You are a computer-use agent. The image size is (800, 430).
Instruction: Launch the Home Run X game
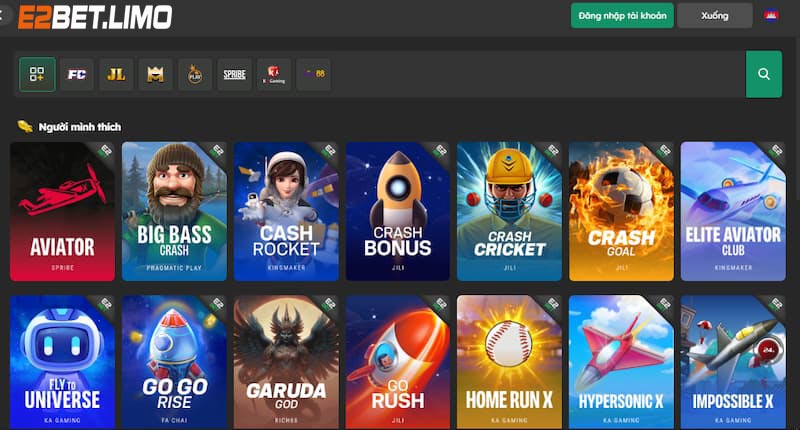(x=509, y=362)
